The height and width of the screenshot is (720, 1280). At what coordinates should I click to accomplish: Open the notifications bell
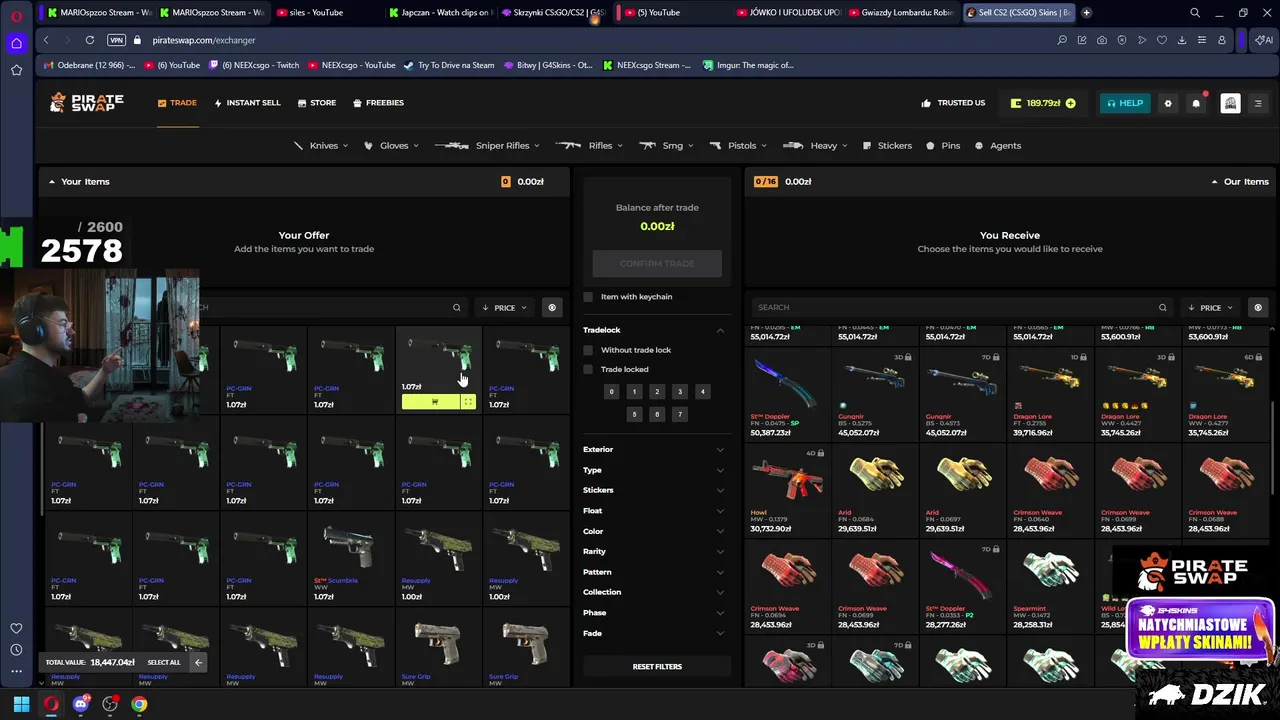1196,103
